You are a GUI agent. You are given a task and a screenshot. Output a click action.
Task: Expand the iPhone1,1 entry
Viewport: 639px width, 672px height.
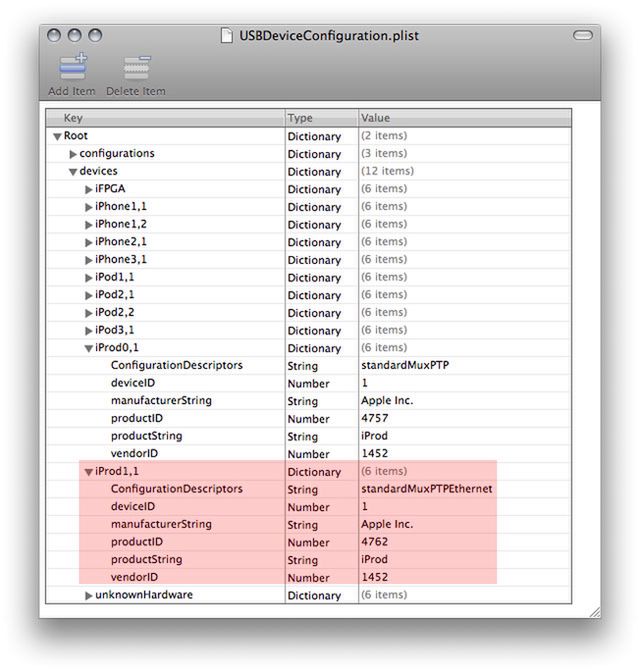click(89, 207)
